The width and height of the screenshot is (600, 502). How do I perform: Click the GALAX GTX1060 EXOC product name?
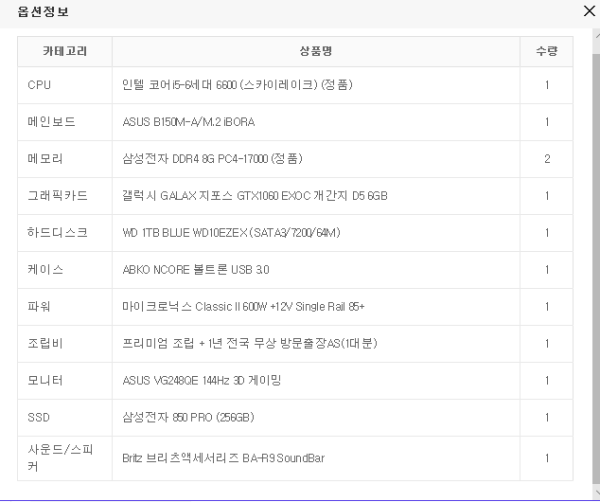255,196
